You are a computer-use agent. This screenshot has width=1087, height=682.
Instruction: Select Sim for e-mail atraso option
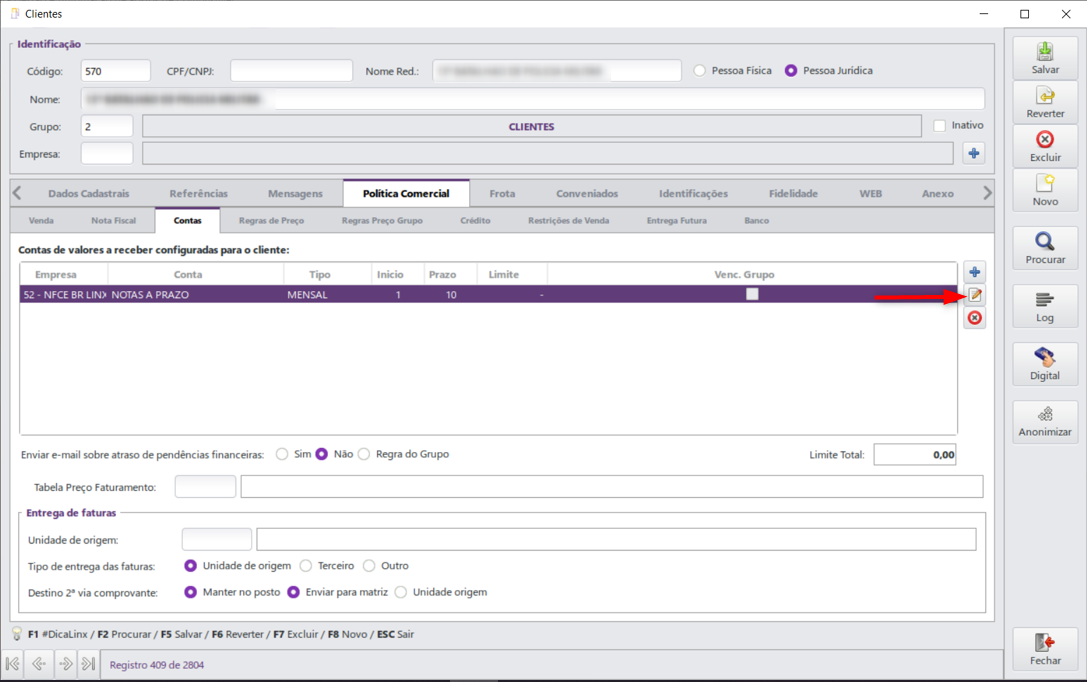coord(281,454)
